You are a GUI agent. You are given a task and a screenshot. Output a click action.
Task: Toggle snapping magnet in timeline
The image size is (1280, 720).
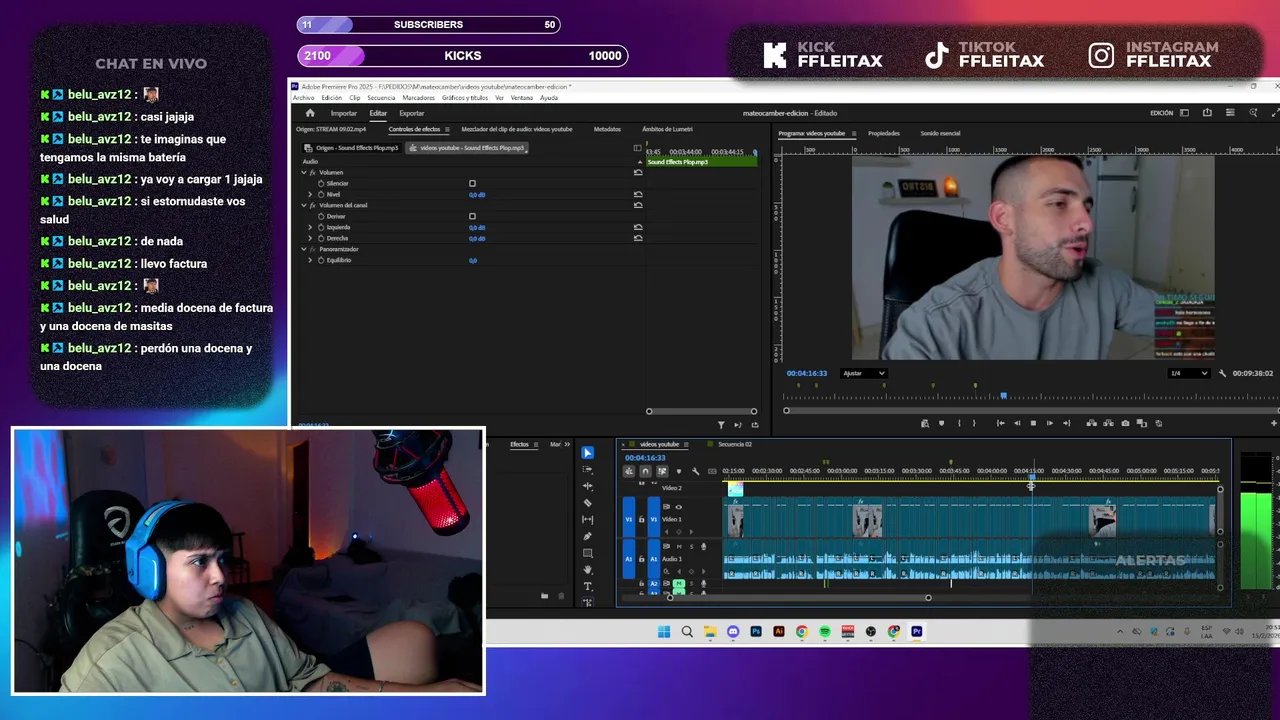click(x=645, y=471)
